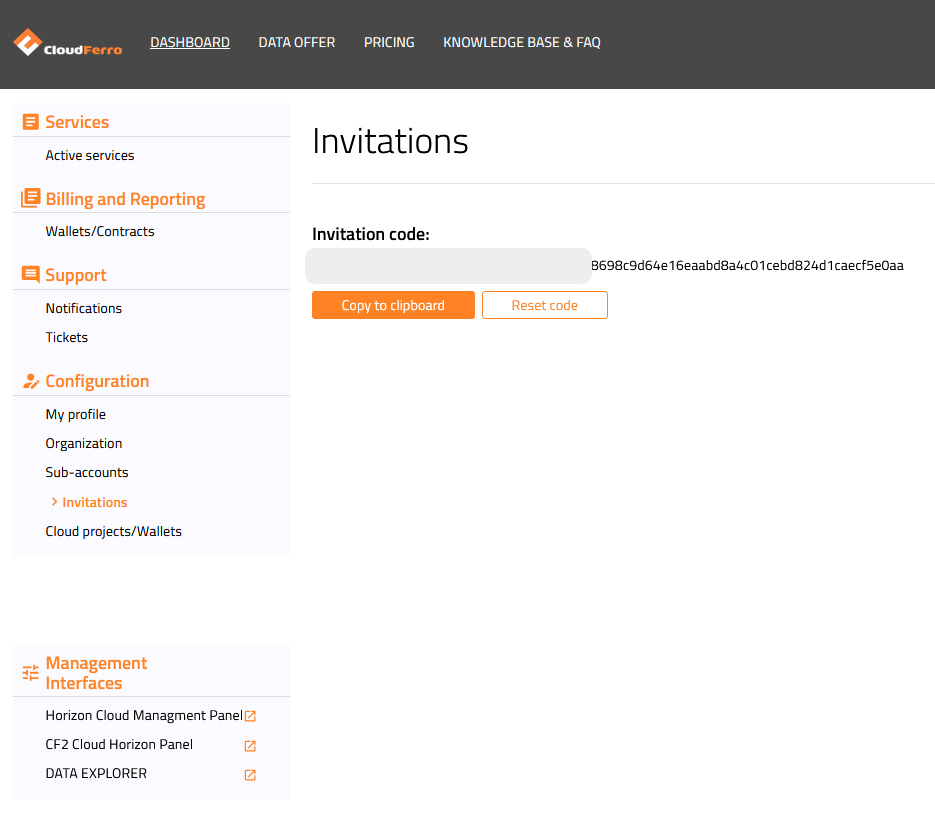Go to Wallets/Contracts
The image size is (935, 820).
tap(100, 231)
